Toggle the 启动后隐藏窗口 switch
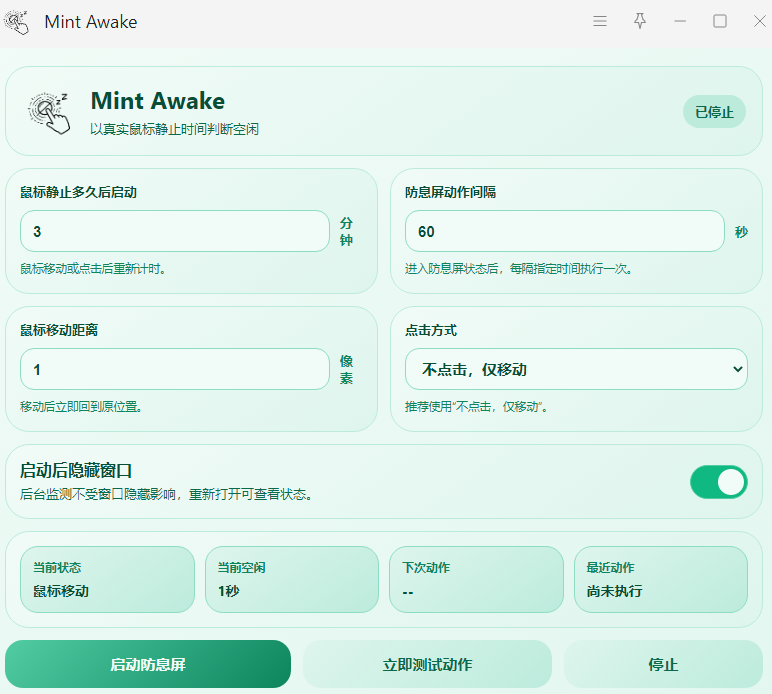Image resolution: width=772 pixels, height=694 pixels. [x=718, y=482]
